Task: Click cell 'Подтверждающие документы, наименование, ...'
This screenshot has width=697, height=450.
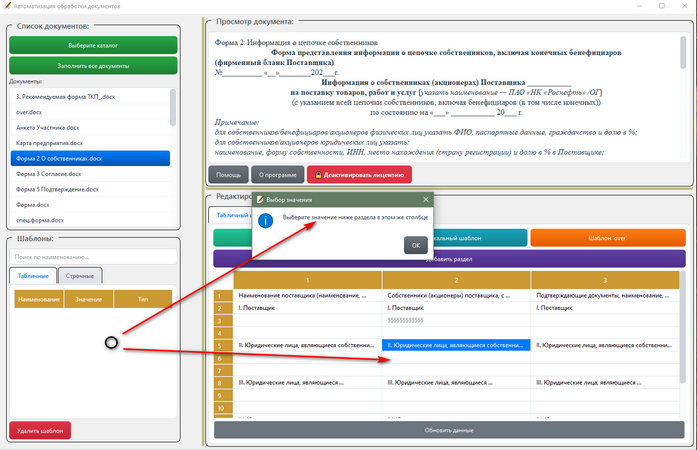Action: click(x=605, y=295)
